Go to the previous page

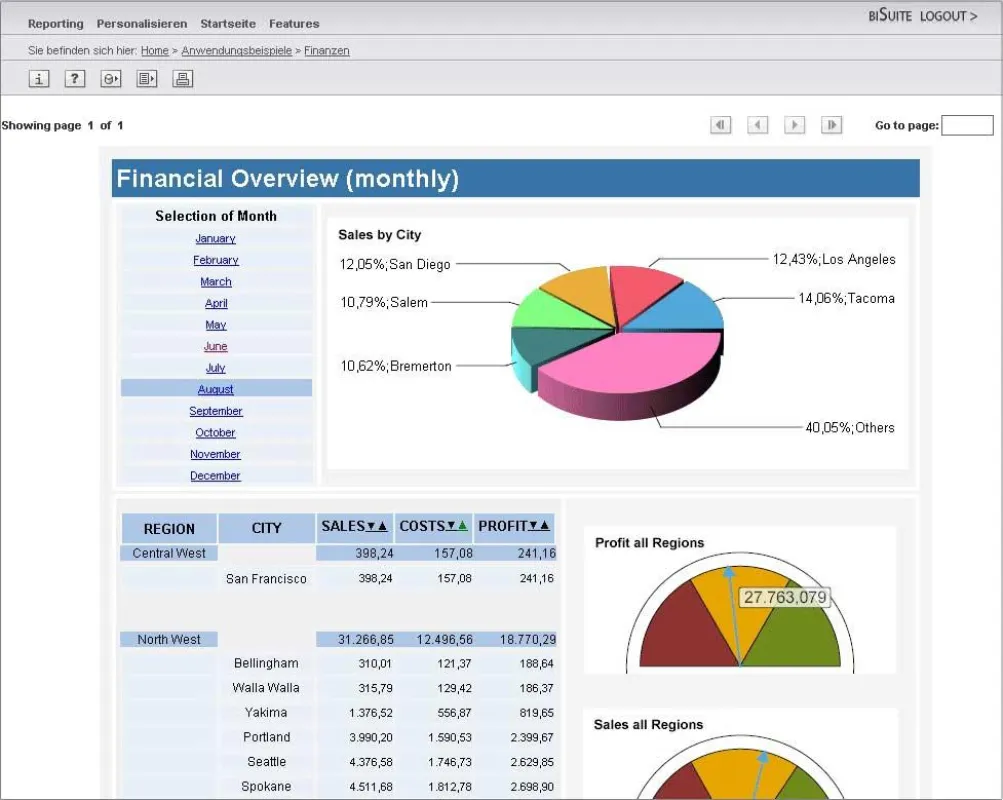(x=757, y=125)
